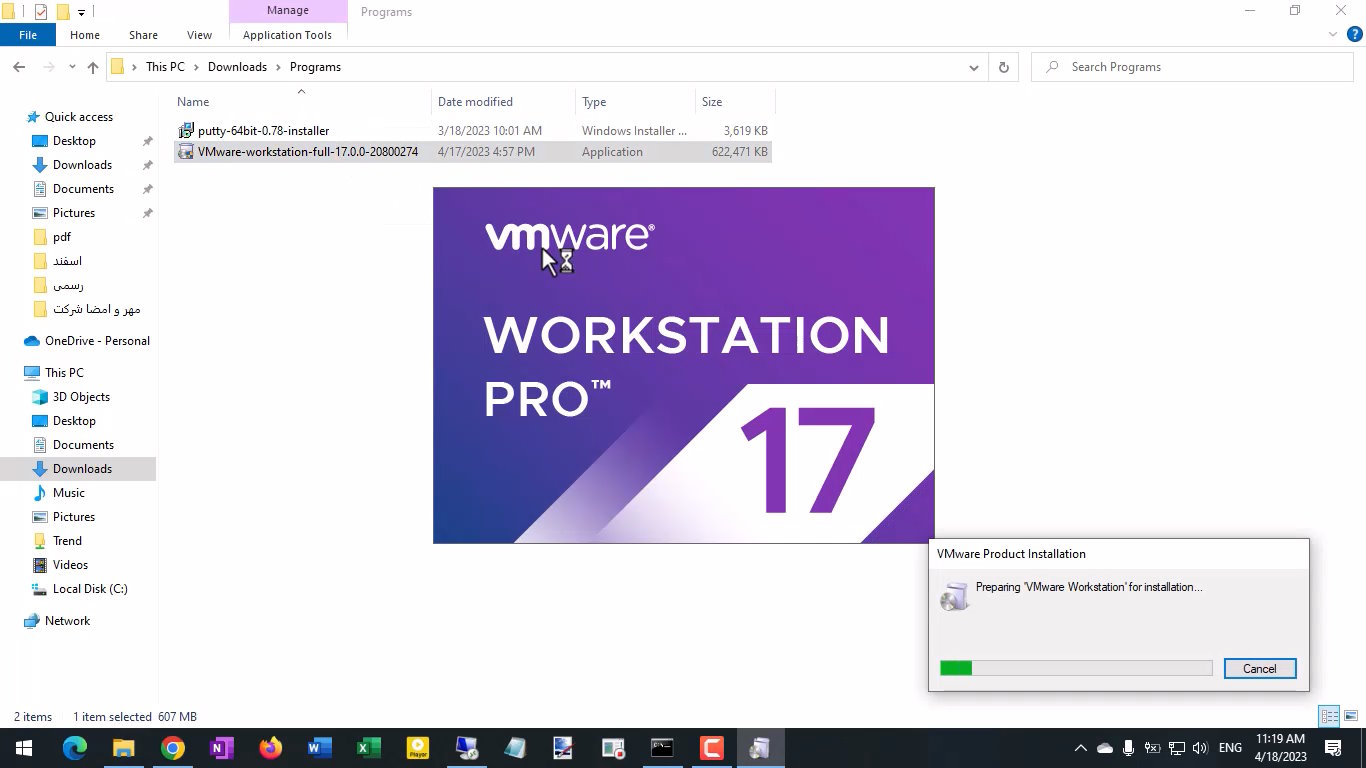Open the File menu
The width and height of the screenshot is (1366, 768).
pyautogui.click(x=28, y=35)
